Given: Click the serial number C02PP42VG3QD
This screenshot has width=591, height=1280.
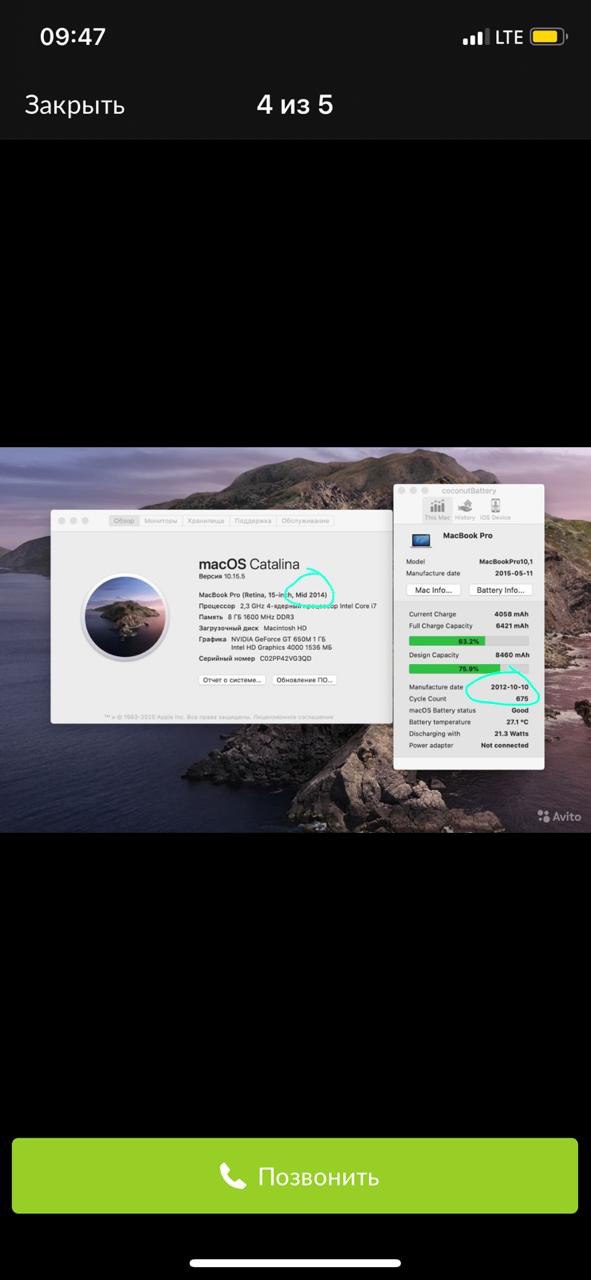Looking at the screenshot, I should (285, 659).
